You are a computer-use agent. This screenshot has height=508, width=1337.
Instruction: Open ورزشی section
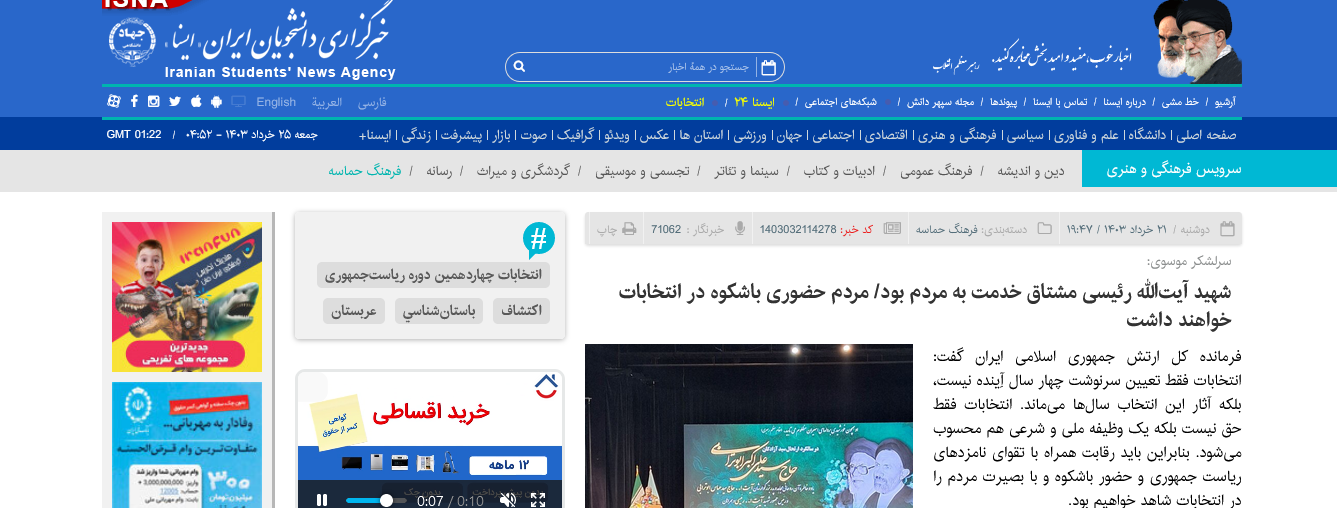pyautogui.click(x=750, y=134)
